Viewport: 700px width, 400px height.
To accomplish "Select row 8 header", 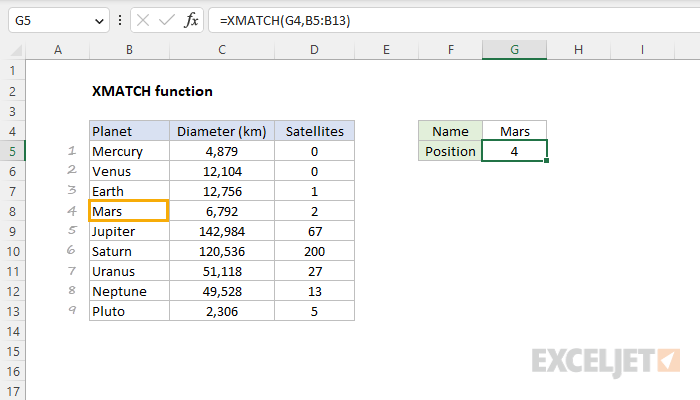I will pos(12,211).
